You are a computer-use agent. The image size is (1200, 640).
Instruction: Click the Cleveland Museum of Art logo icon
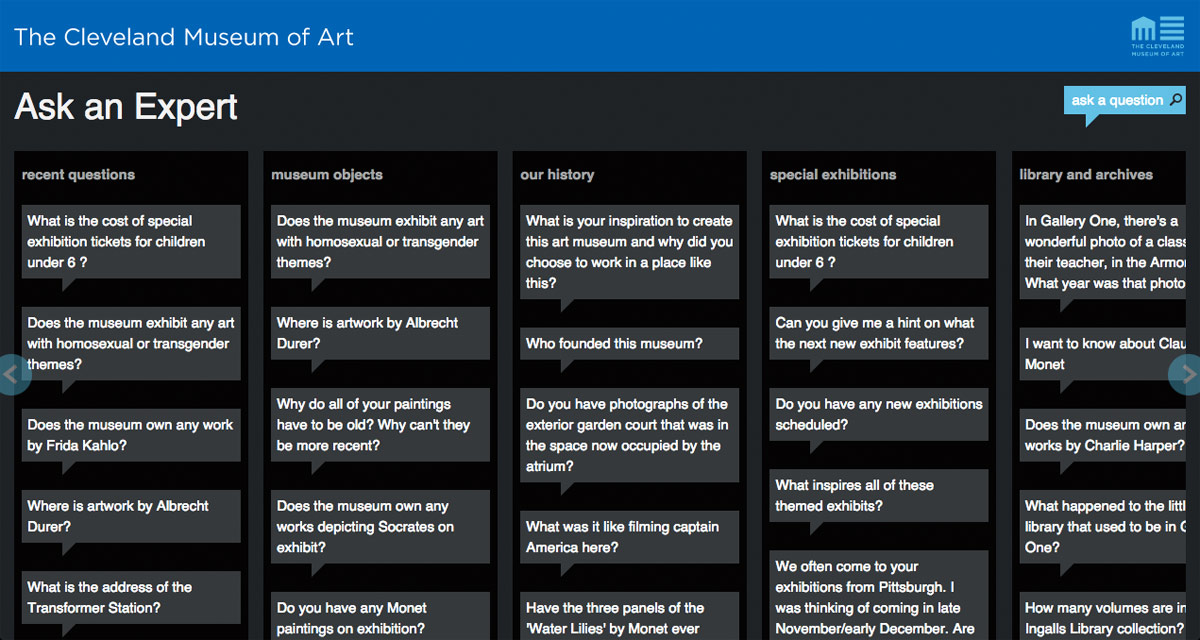1157,36
